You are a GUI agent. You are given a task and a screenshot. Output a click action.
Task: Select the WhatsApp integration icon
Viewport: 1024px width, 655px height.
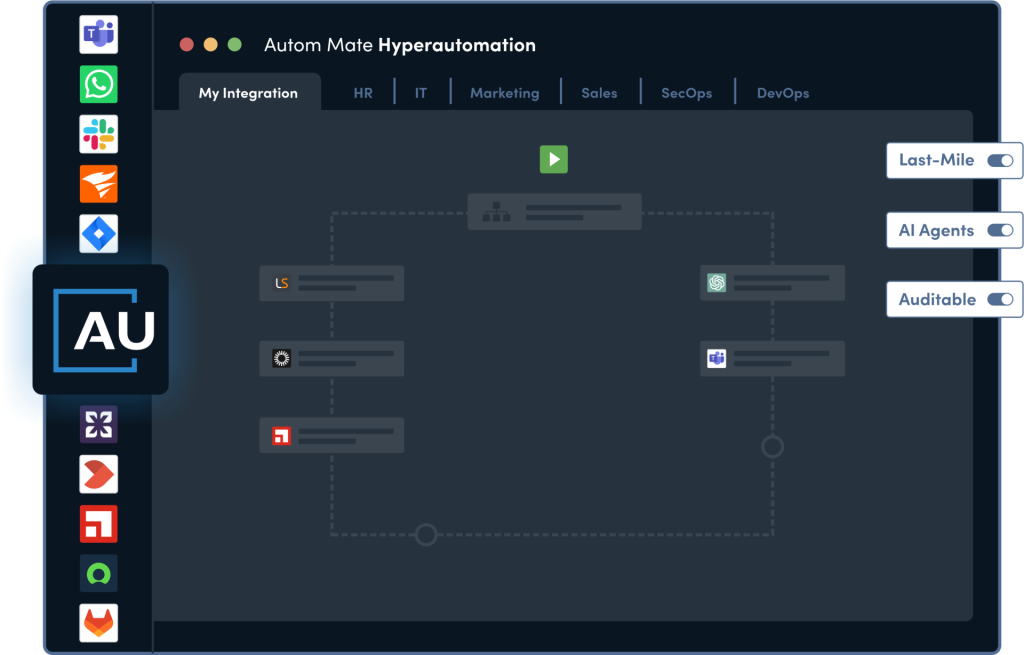(99, 84)
